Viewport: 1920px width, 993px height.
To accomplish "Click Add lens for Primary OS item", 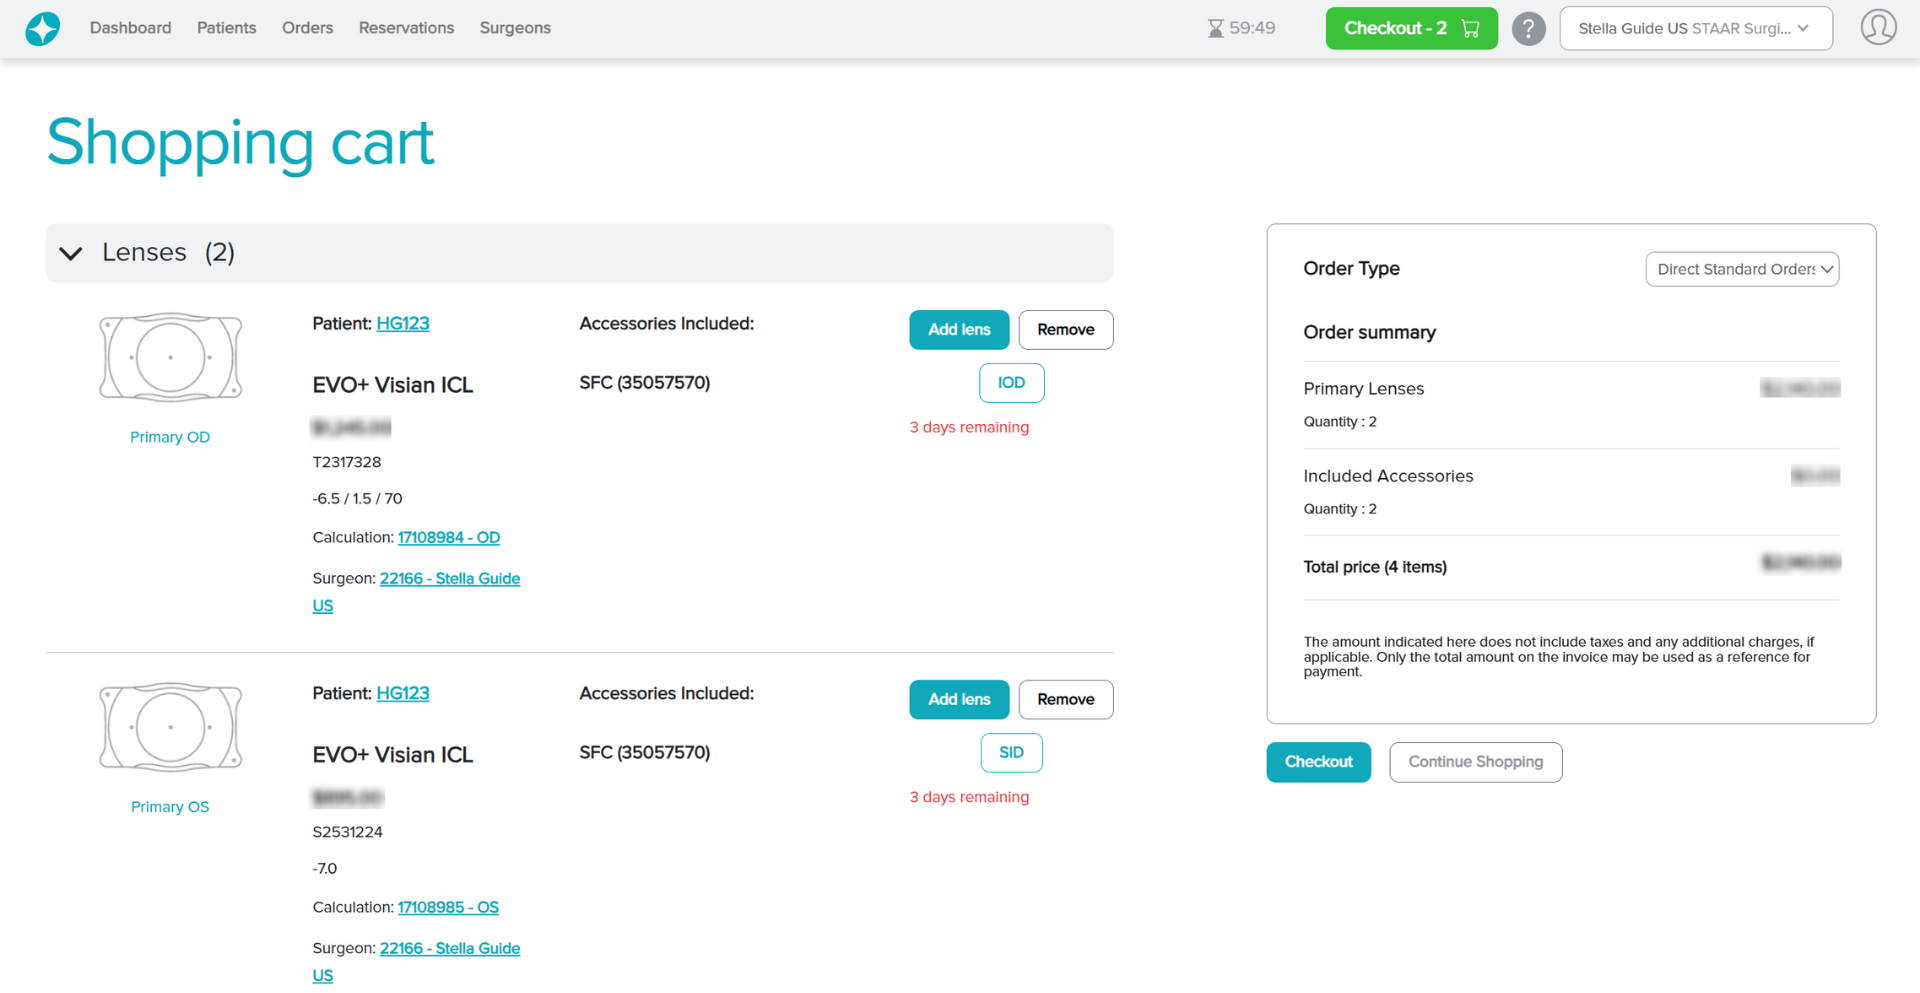I will click(958, 700).
